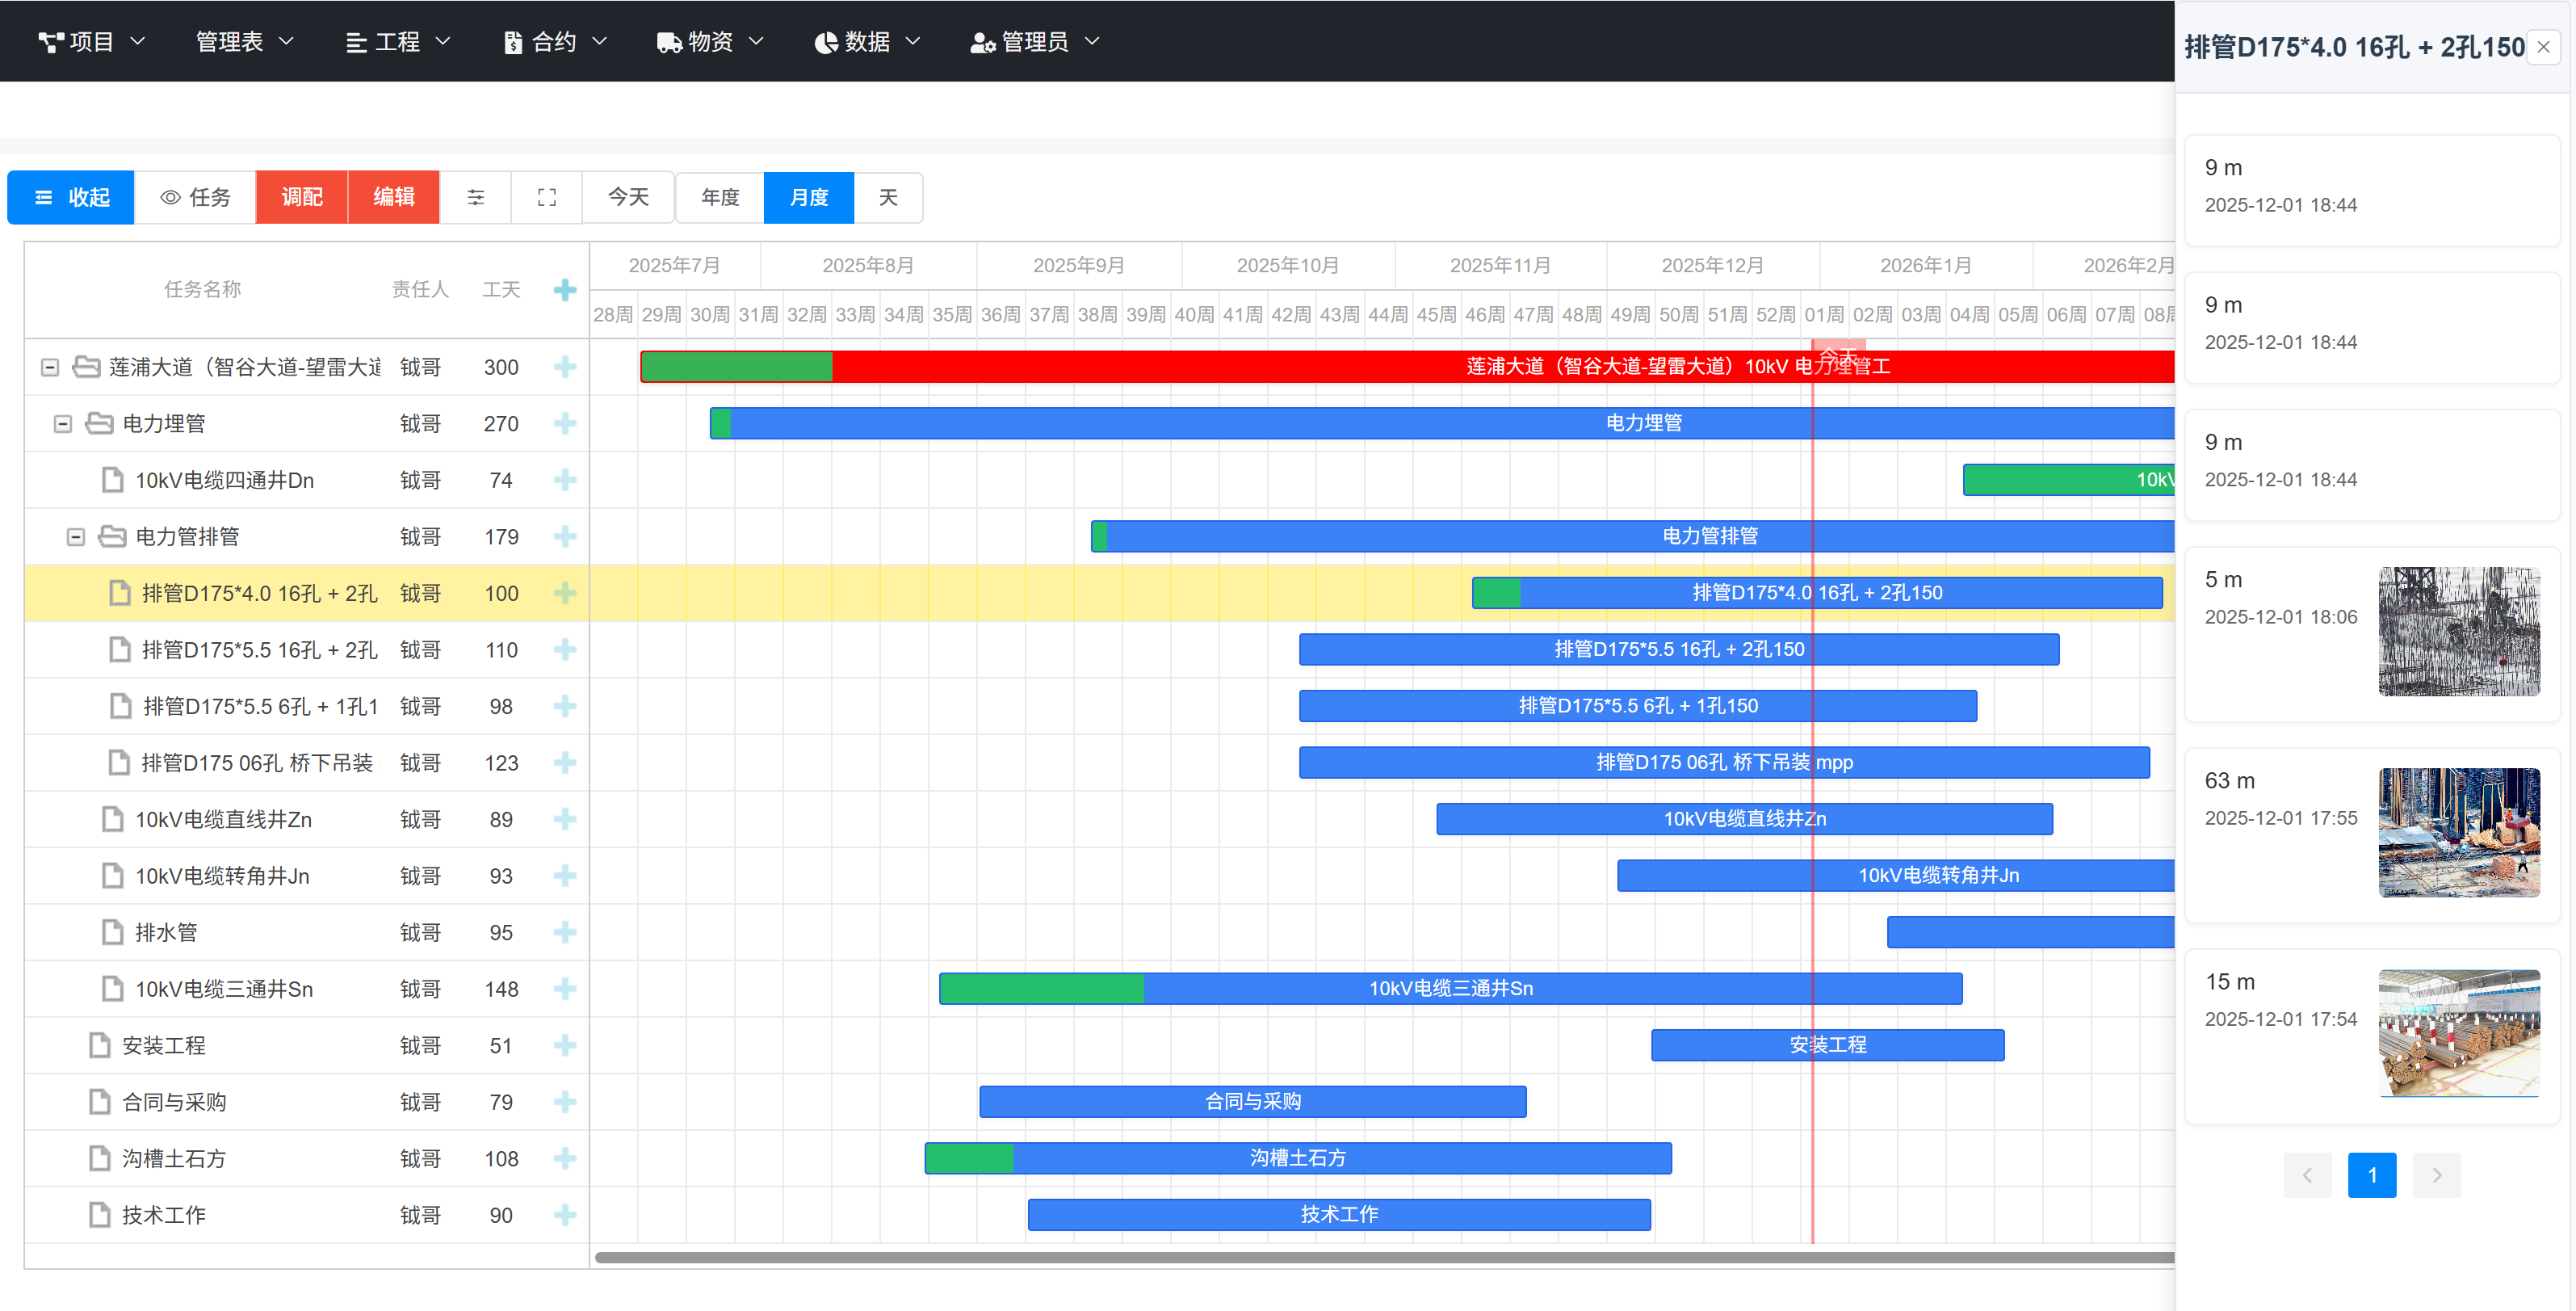Click the 编辑 button
The height and width of the screenshot is (1311, 2576).
[x=393, y=197]
